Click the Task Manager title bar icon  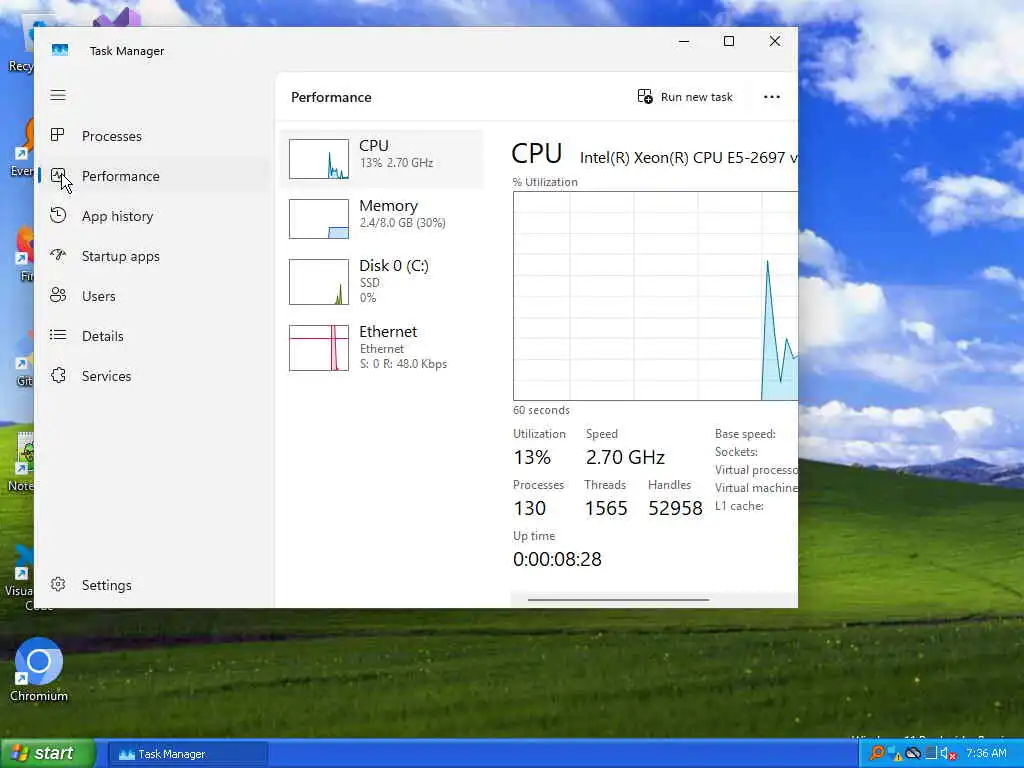[x=60, y=50]
